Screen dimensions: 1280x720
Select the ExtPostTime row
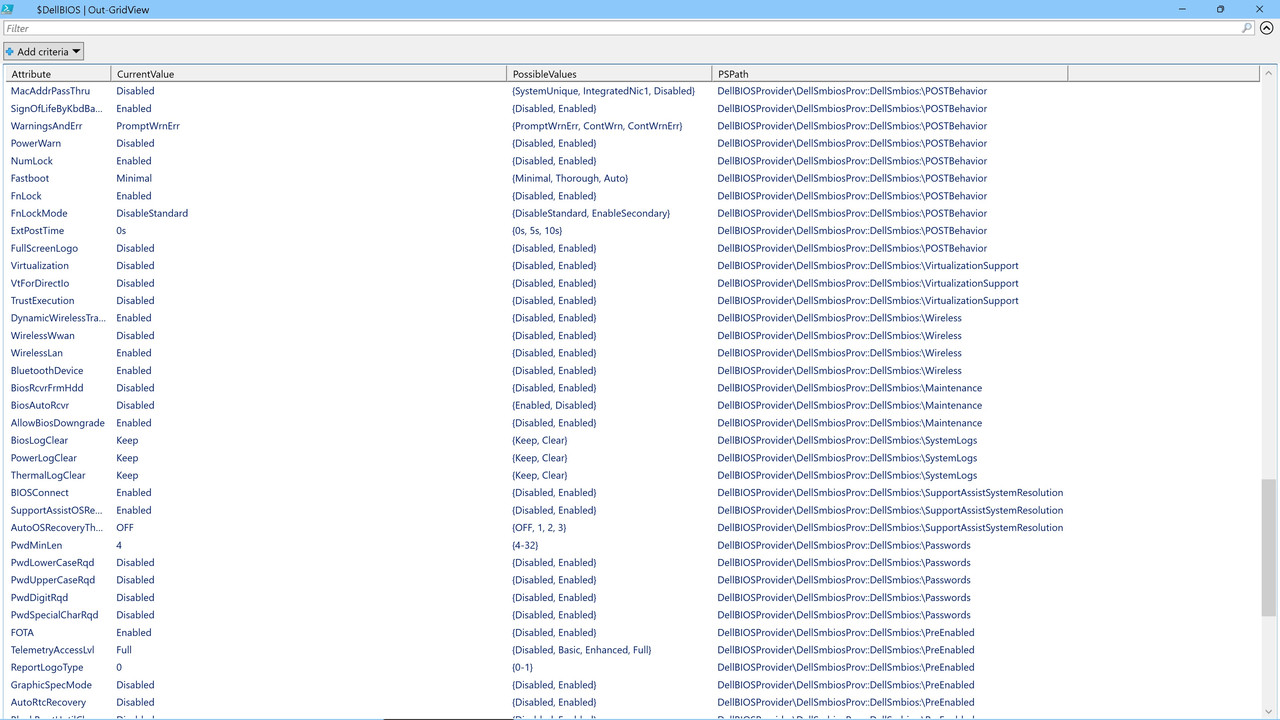point(632,231)
